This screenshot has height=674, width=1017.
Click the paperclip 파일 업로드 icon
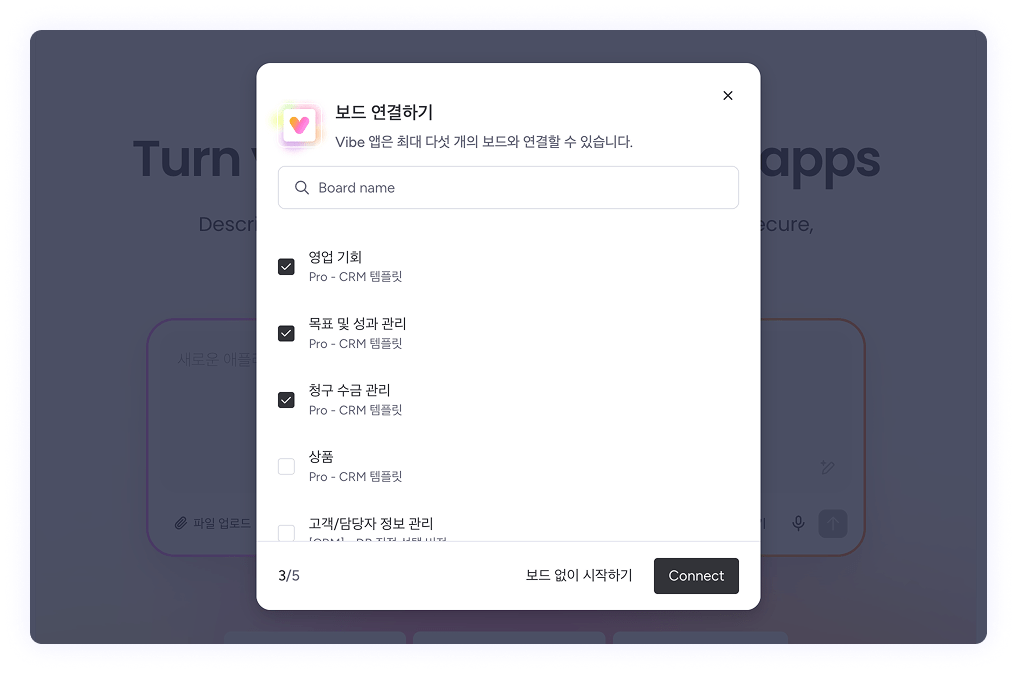[x=181, y=523]
